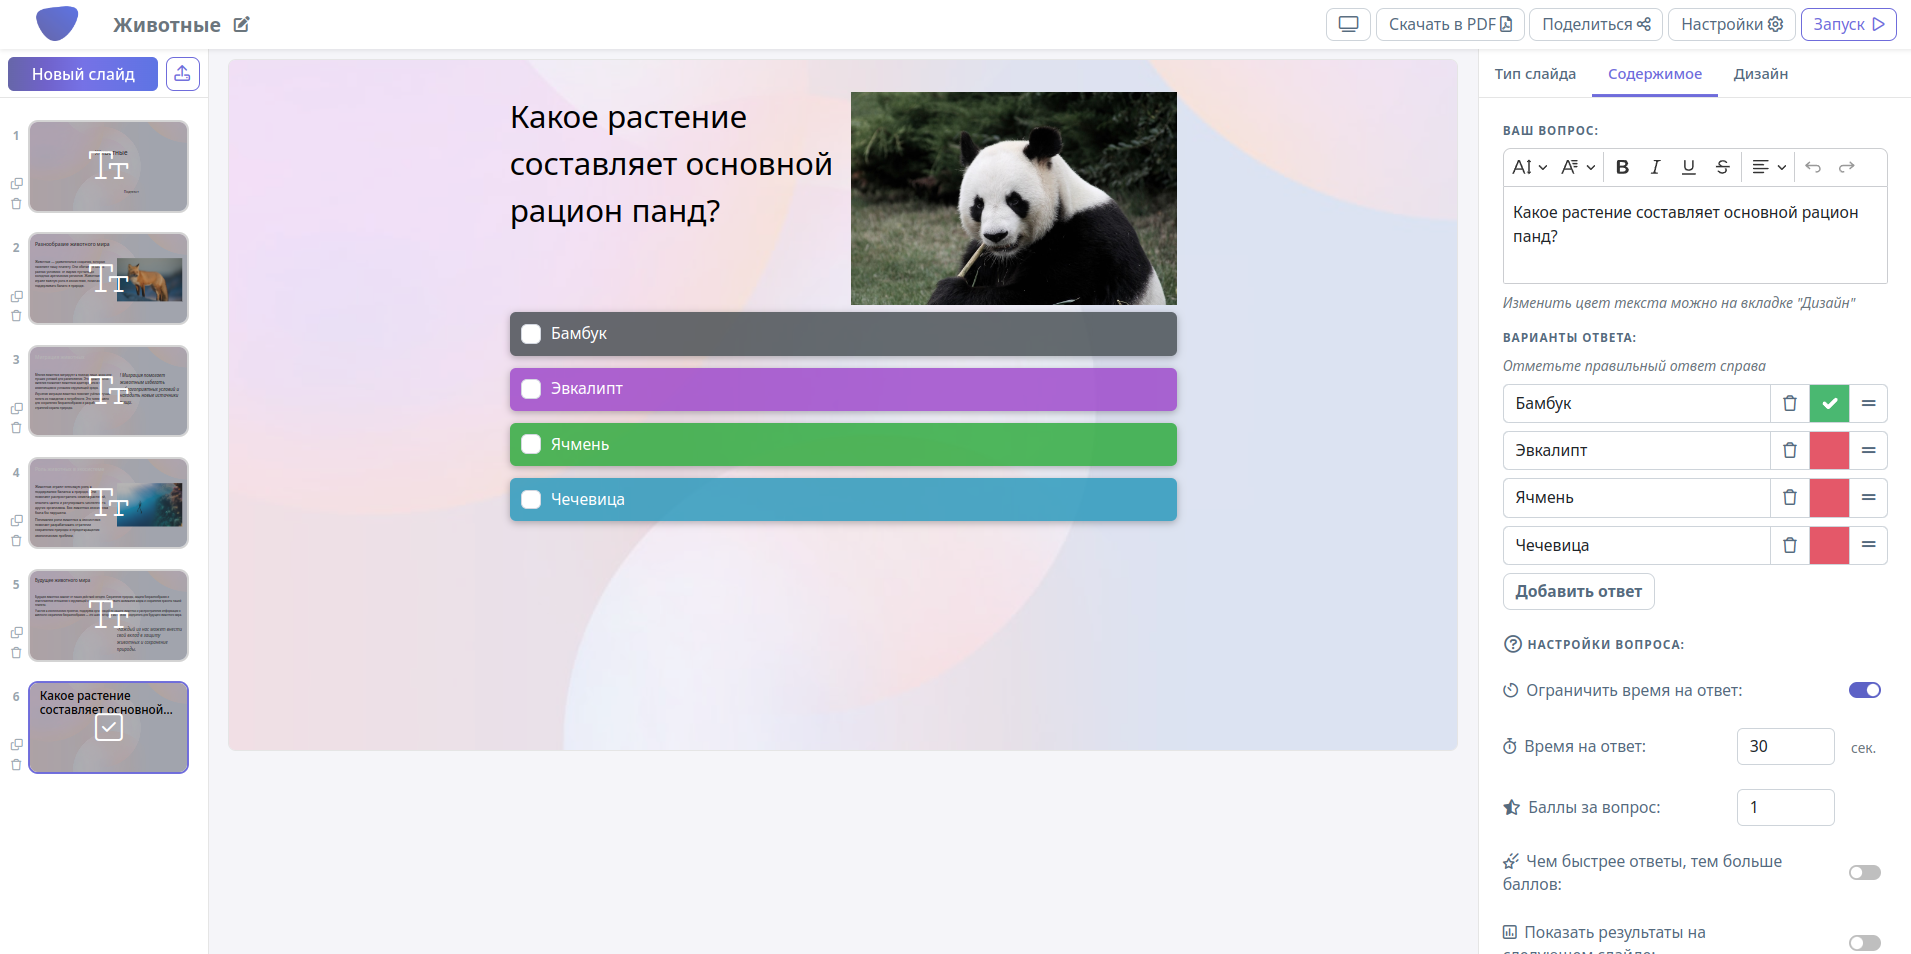Click the Новый слайд button
Screen dimensions: 1911x954
click(x=83, y=74)
